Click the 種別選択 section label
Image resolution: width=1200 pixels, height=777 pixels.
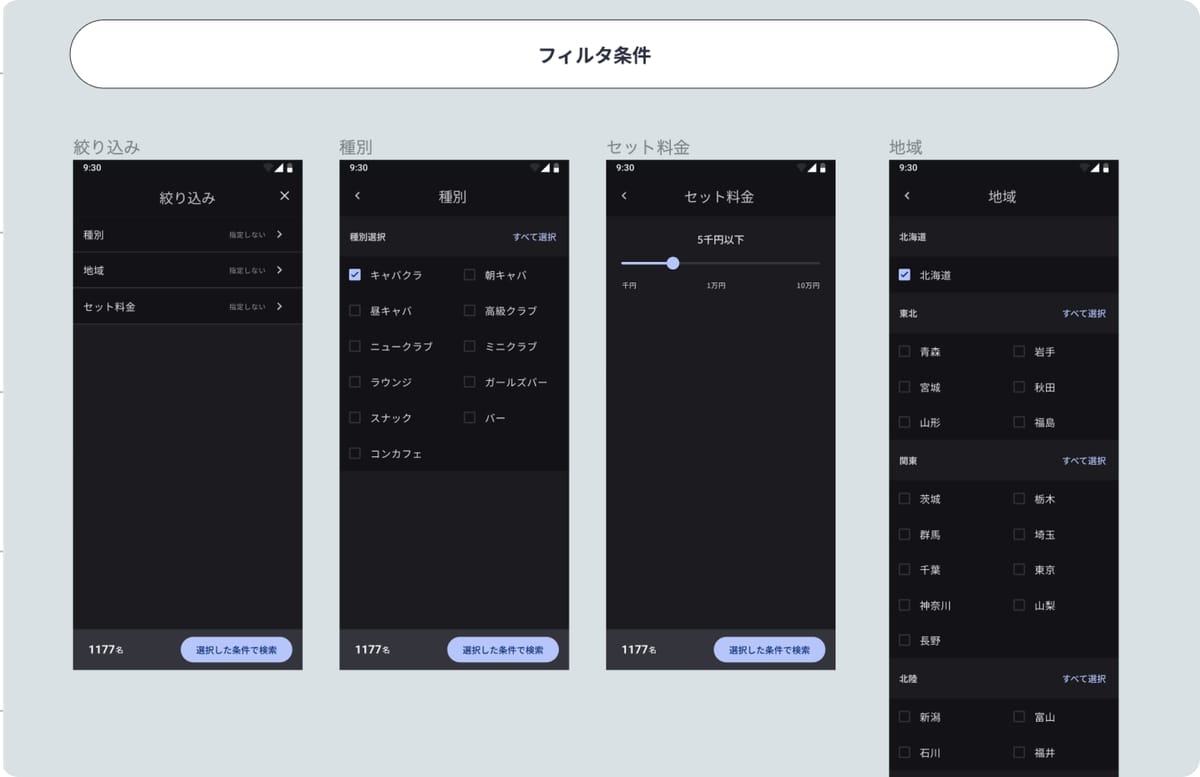pos(367,238)
